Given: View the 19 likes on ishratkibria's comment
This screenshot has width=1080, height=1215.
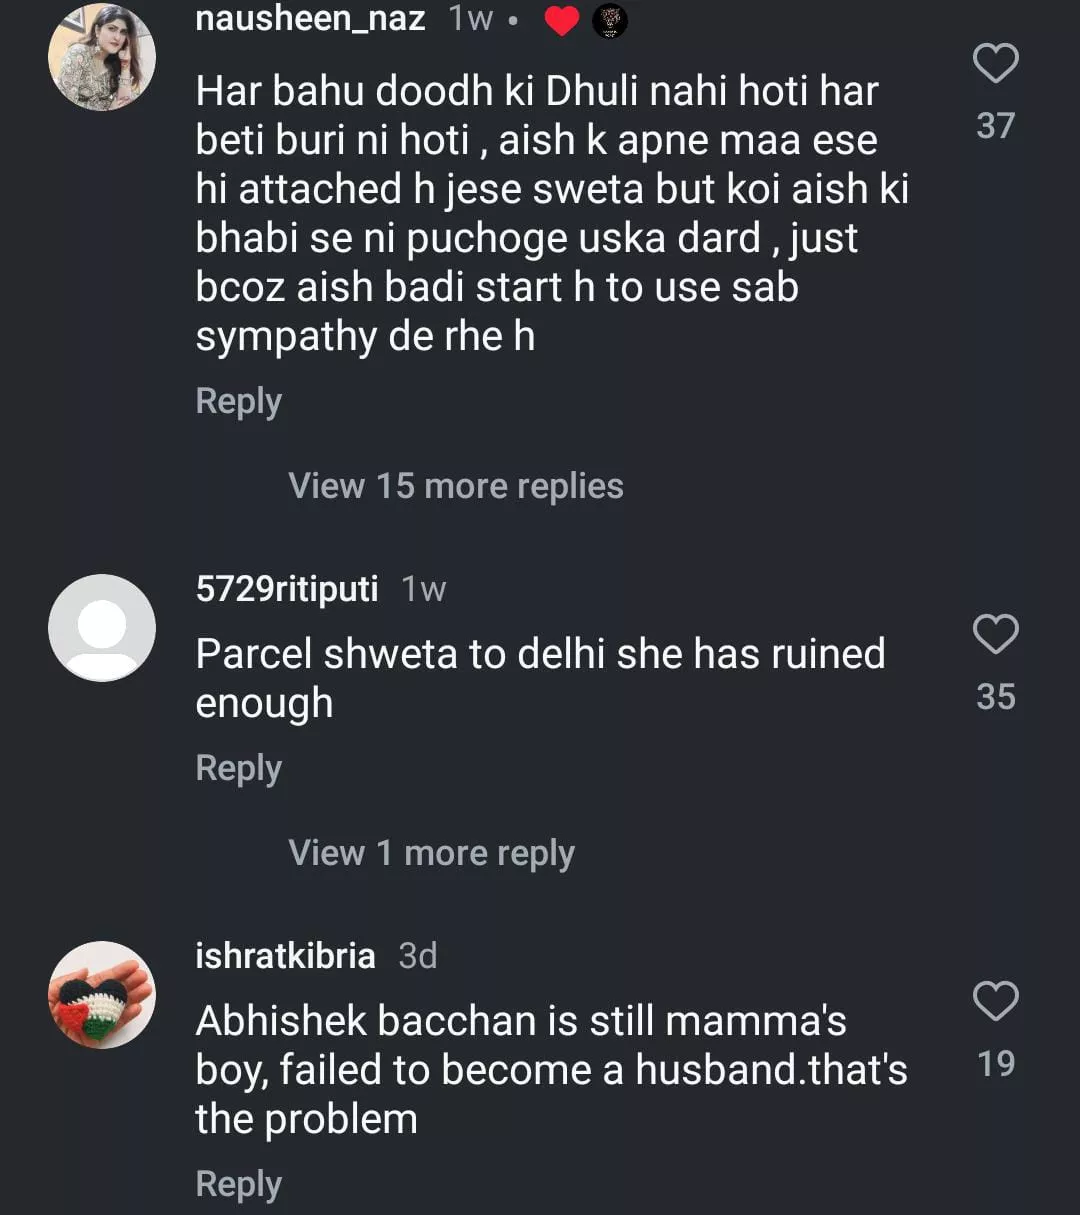Looking at the screenshot, I should [995, 1064].
